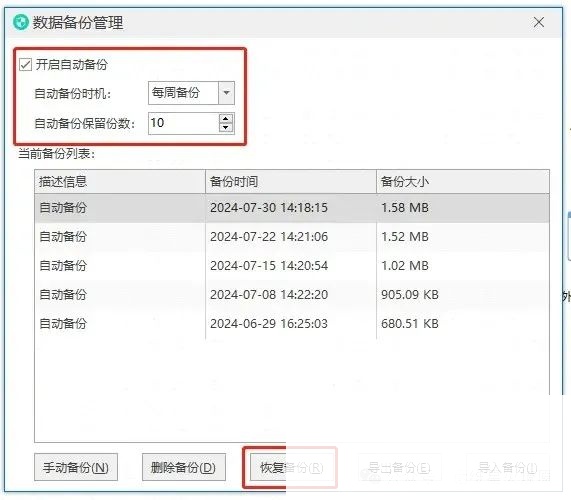Click the 导出备份(E) button
The height and width of the screenshot is (500, 571).
click(x=399, y=468)
